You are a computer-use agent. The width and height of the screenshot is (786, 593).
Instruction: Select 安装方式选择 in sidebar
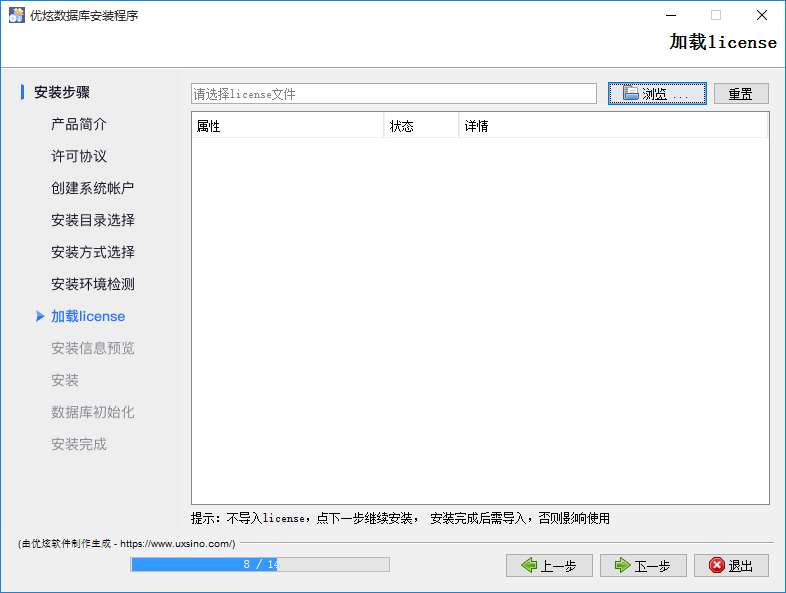click(92, 252)
